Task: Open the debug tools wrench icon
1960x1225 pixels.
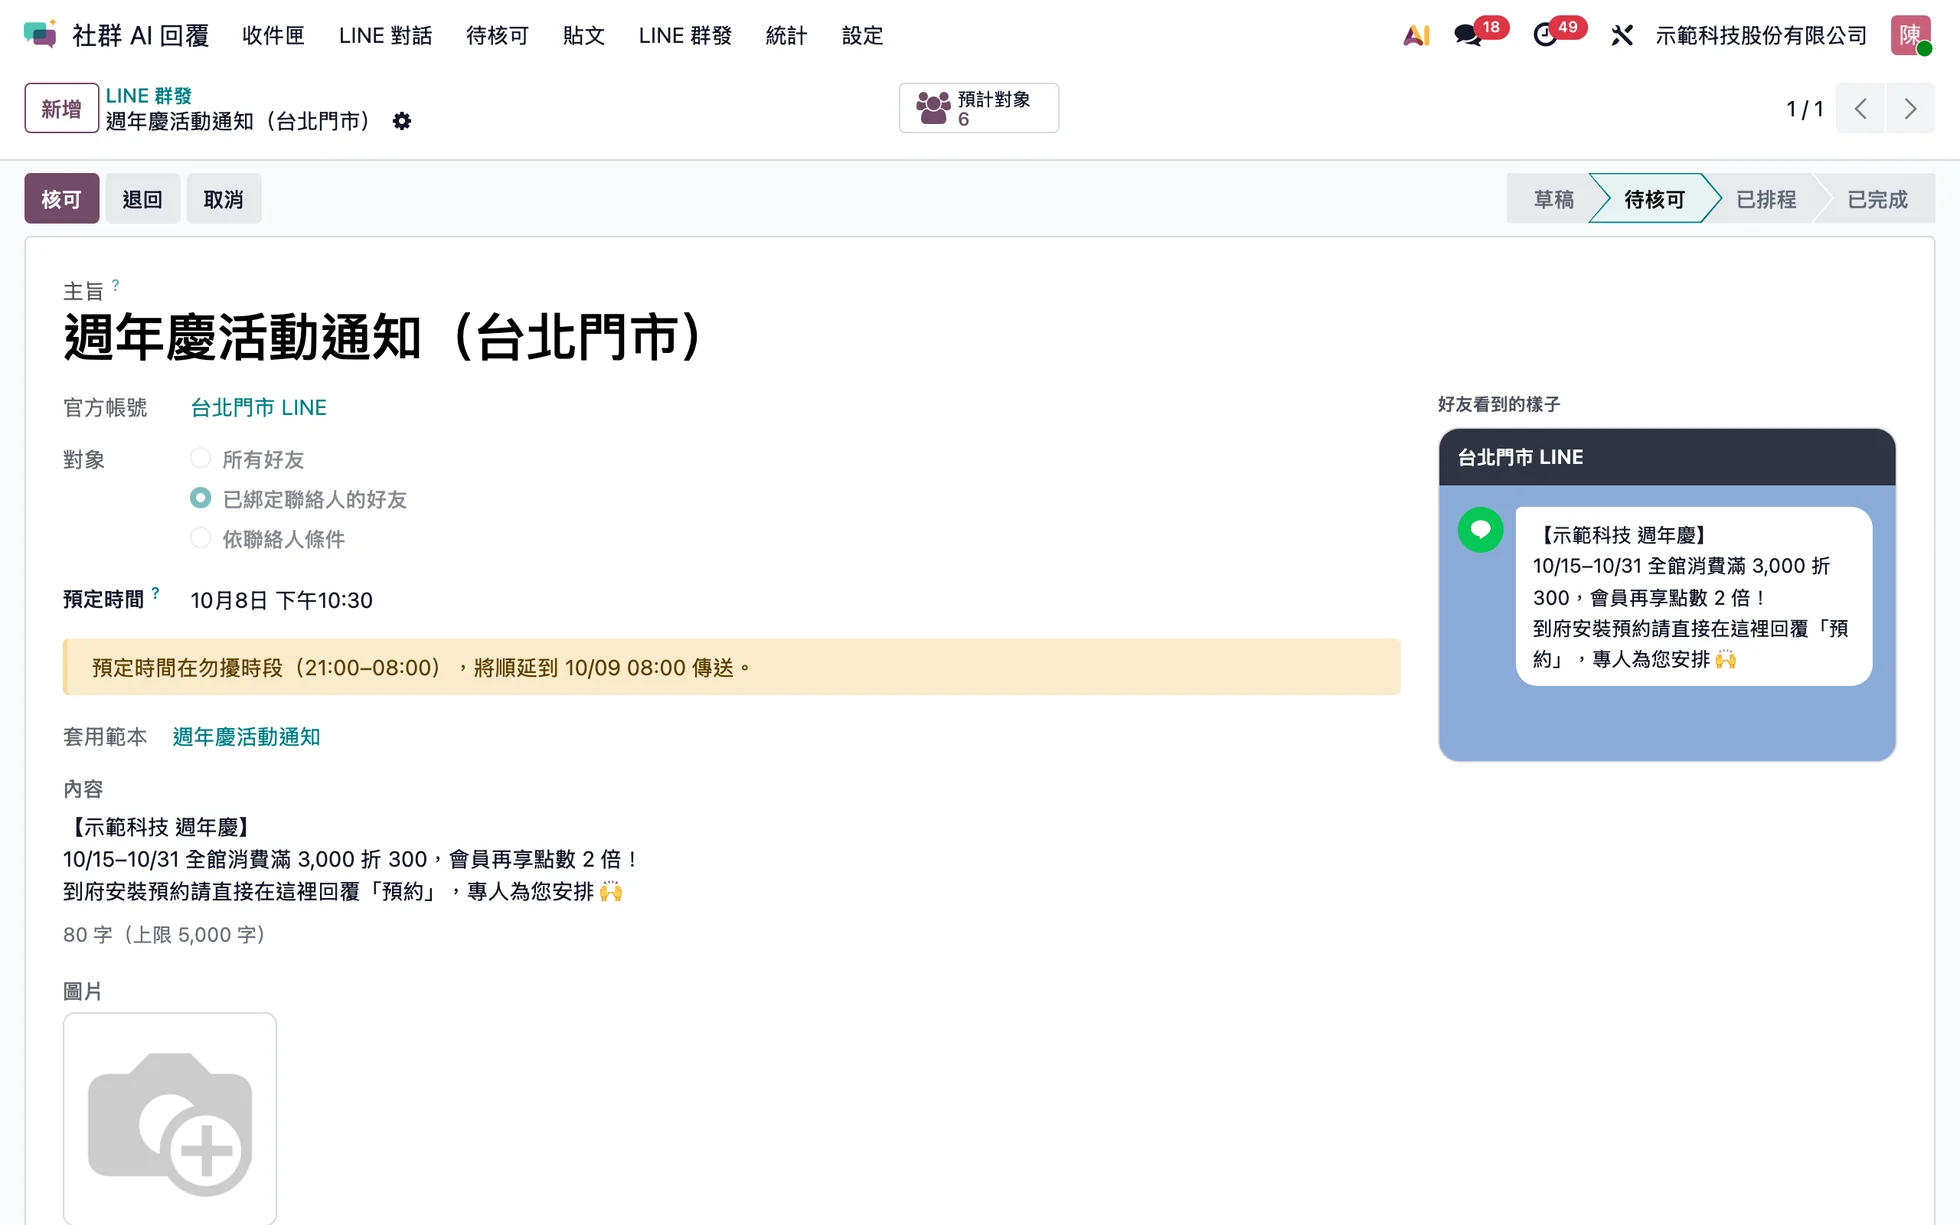Action: [x=1622, y=35]
